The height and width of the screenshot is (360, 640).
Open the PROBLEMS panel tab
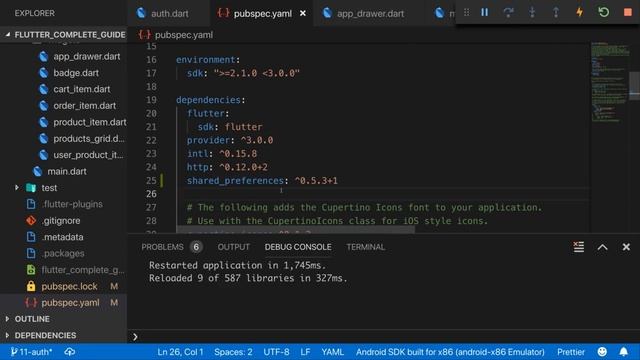pos(162,247)
